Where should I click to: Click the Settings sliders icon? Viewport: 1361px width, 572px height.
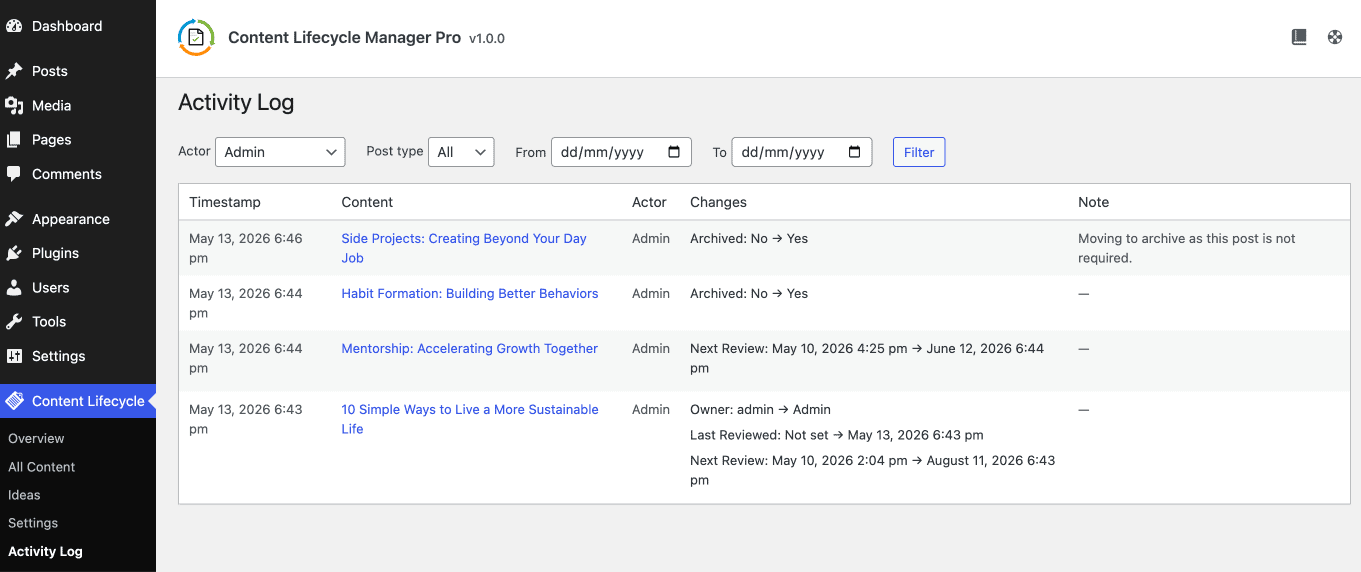coord(14,356)
